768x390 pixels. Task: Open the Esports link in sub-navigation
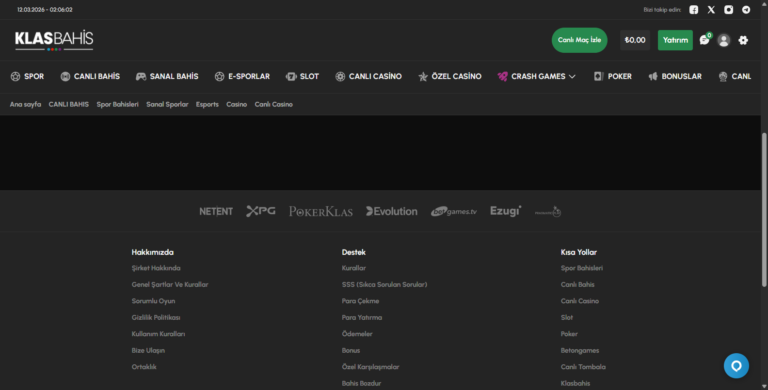point(207,104)
